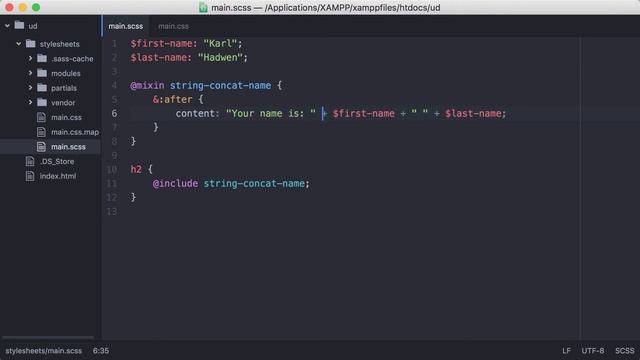The image size is (640, 360).
Task: Click stylesheets/main.scss path in status bar
Action: click(x=44, y=351)
